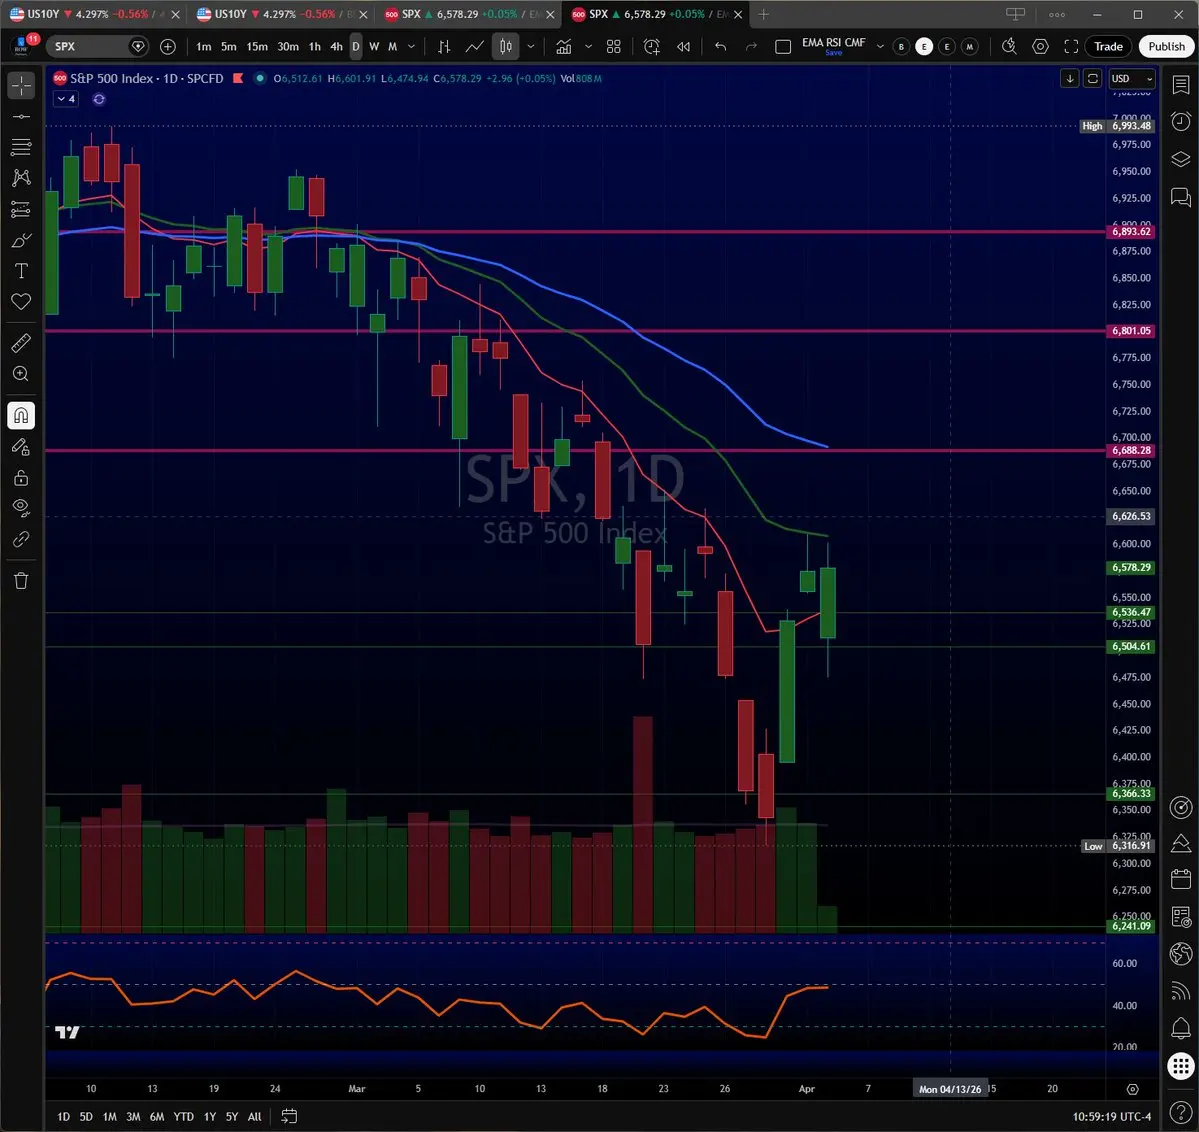Click the trash remove objects icon

click(21, 581)
